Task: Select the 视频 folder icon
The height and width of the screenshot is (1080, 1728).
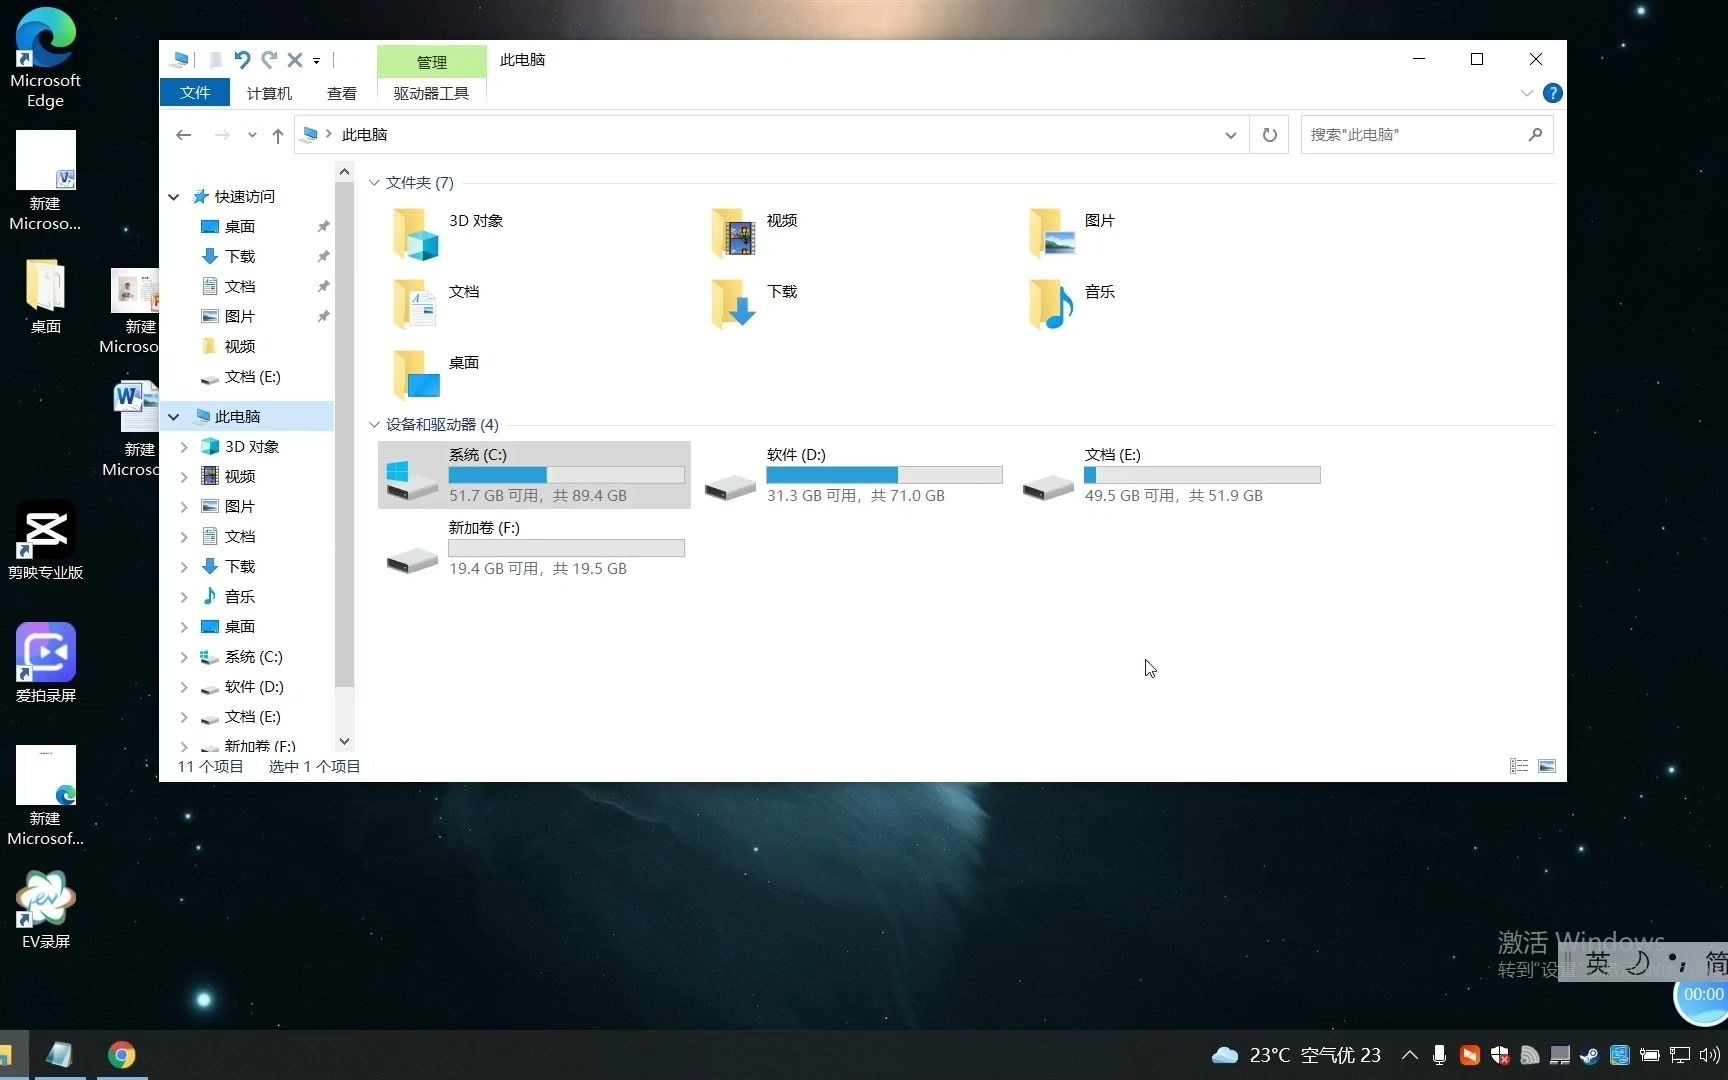Action: click(x=733, y=235)
